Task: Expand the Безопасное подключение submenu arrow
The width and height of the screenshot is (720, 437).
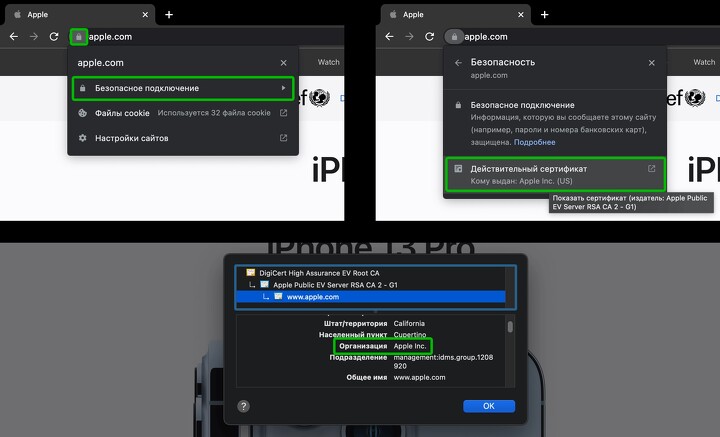Action: (x=283, y=88)
